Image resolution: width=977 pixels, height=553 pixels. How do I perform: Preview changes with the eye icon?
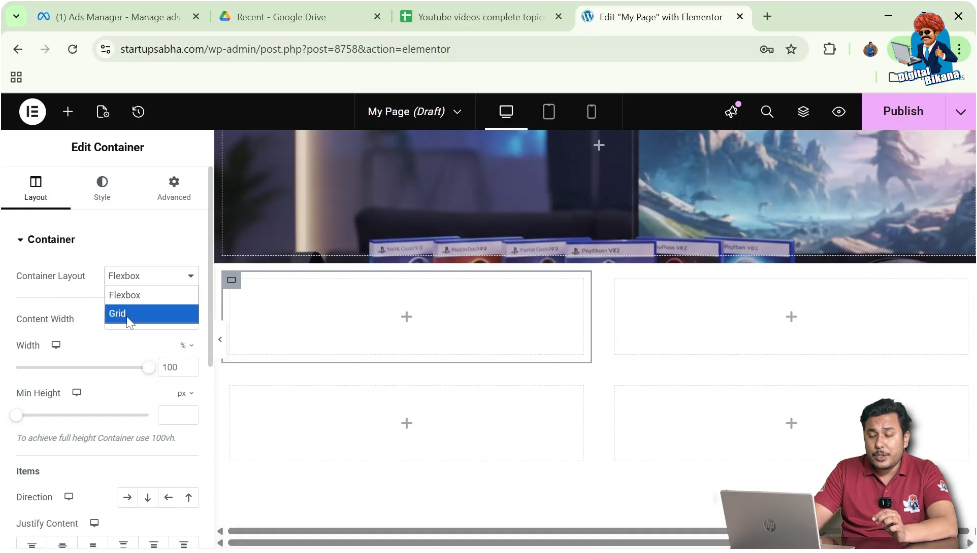click(x=839, y=111)
